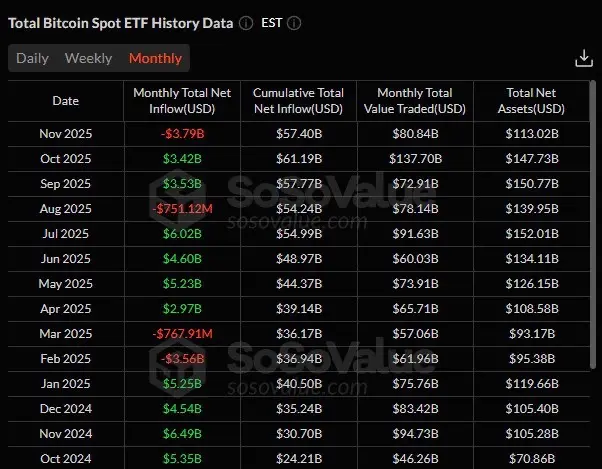The width and height of the screenshot is (602, 469).
Task: Download the ETF history data
Action: (584, 59)
